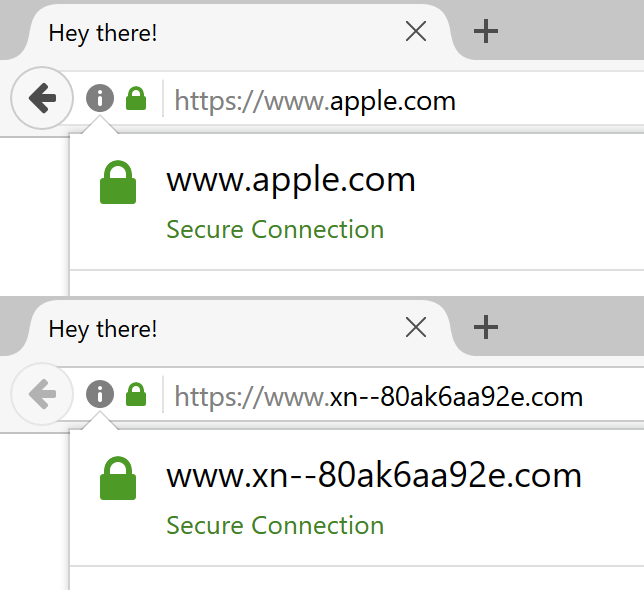Click the back arrow in the top browser
Image resolution: width=644 pixels, height=590 pixels.
point(42,98)
